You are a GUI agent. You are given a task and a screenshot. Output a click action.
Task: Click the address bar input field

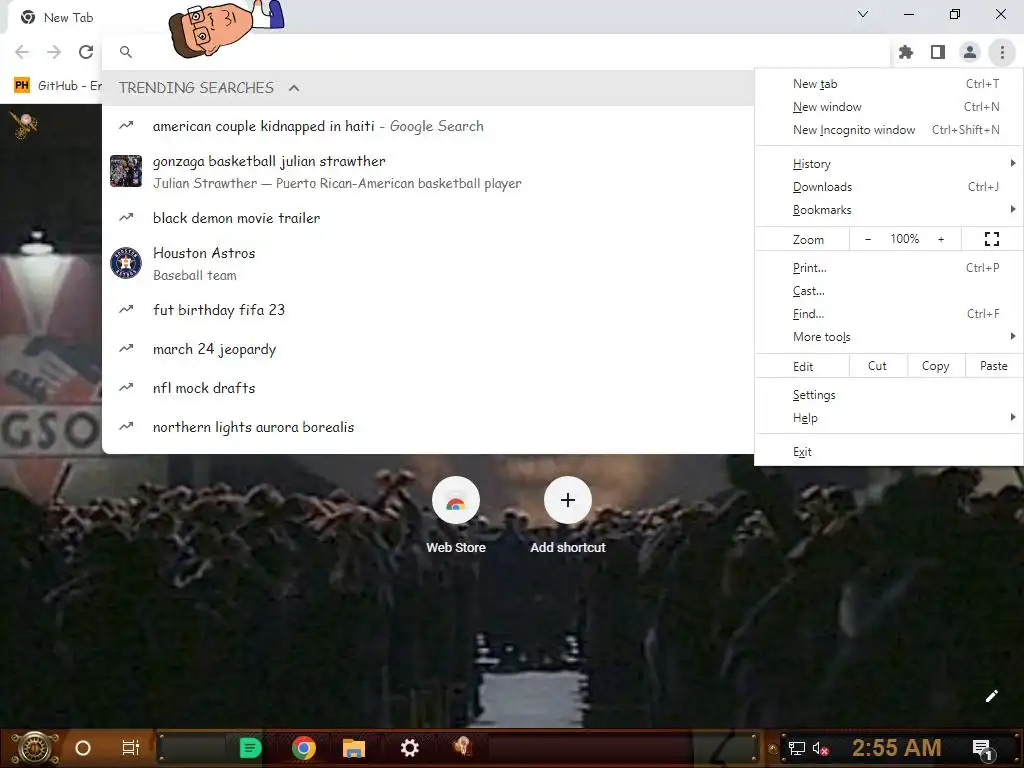[496, 52]
